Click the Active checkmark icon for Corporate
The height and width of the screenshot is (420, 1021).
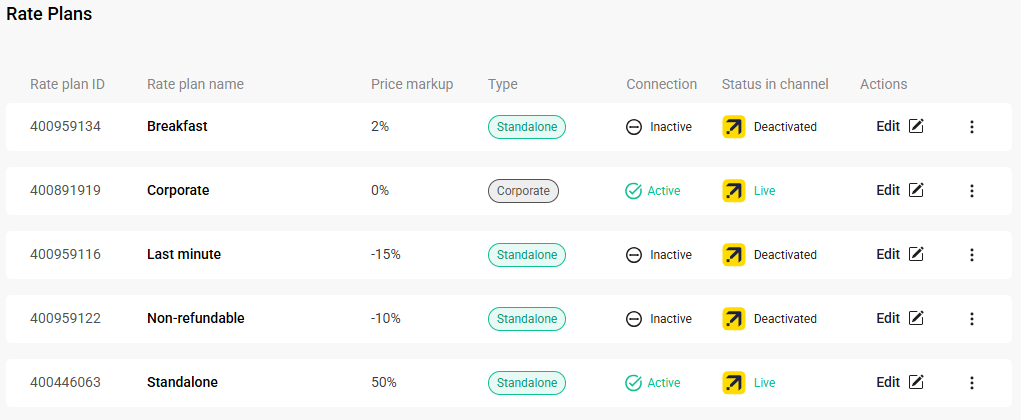(634, 191)
